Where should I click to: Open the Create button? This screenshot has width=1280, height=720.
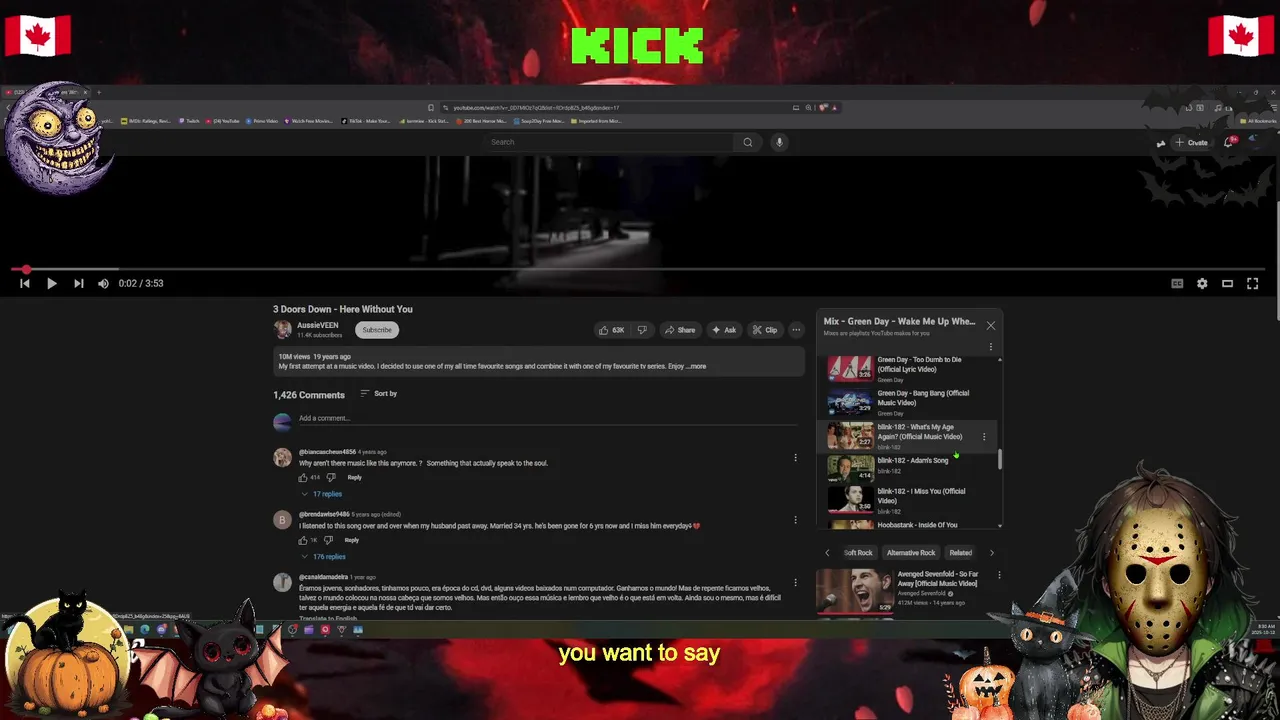[1191, 143]
